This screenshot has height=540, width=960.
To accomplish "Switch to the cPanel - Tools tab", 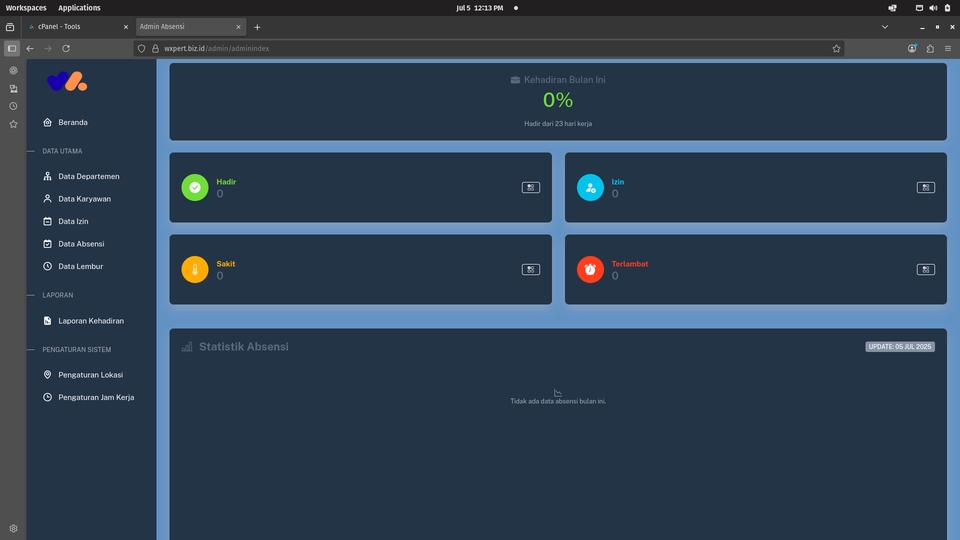I will tap(78, 26).
